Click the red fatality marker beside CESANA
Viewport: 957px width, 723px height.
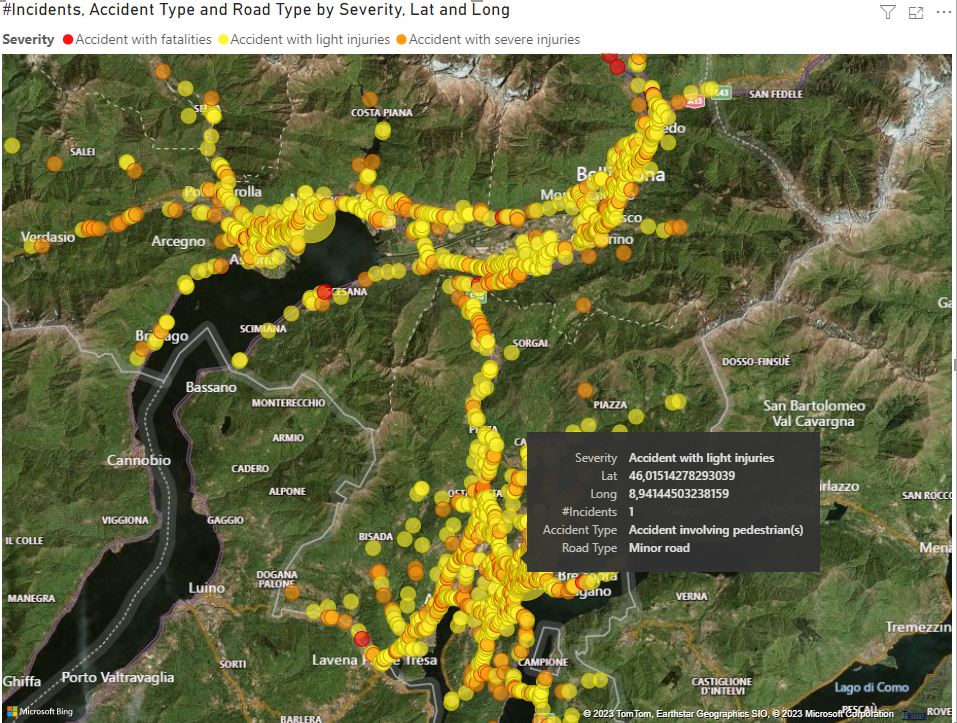coord(324,292)
